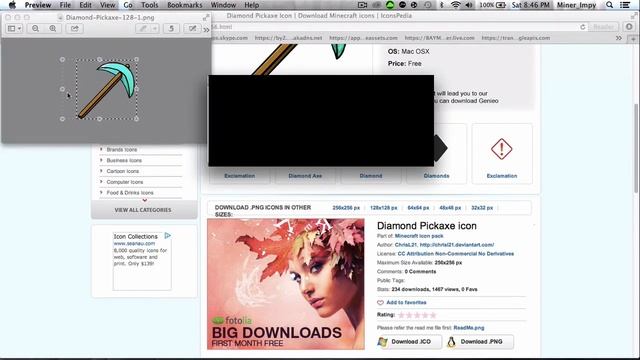
Task: Click the red down arrow under categories
Action: tap(144, 200)
